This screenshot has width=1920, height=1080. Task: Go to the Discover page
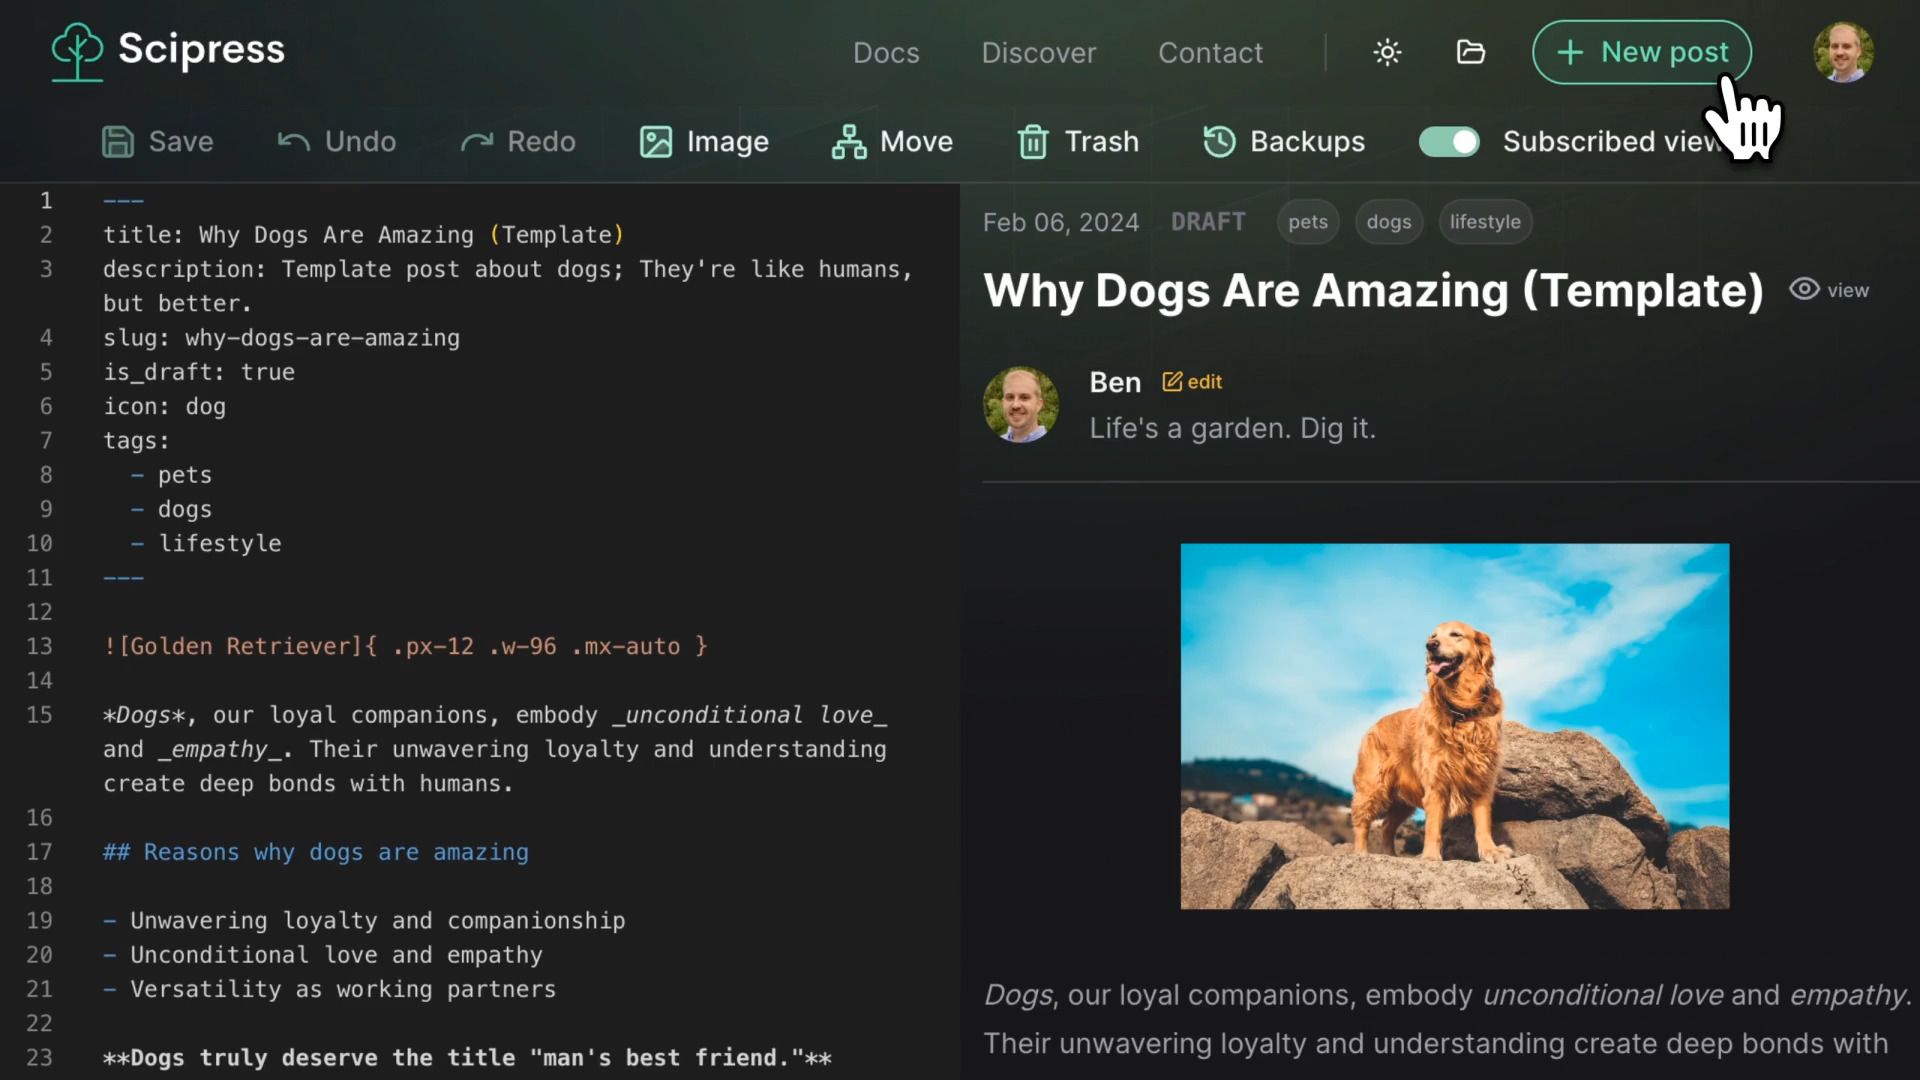[x=1039, y=52]
